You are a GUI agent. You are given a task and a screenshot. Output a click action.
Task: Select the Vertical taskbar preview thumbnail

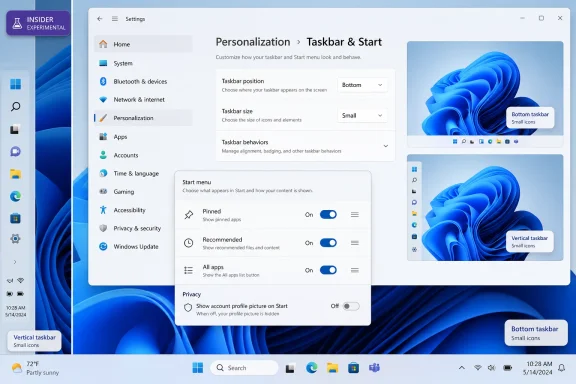pos(485,208)
